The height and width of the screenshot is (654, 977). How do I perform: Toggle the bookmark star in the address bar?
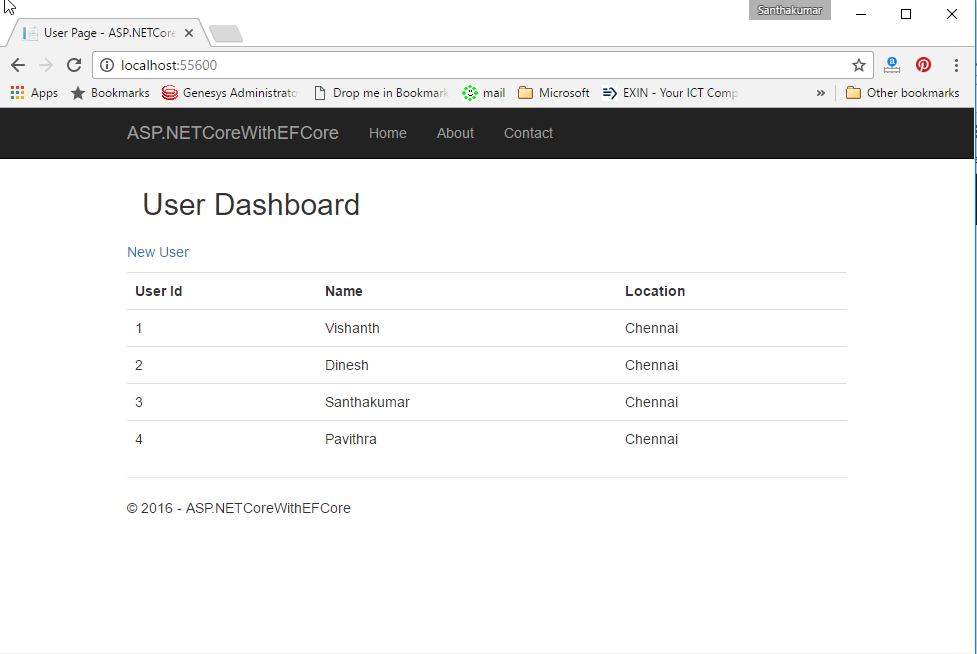(x=859, y=64)
